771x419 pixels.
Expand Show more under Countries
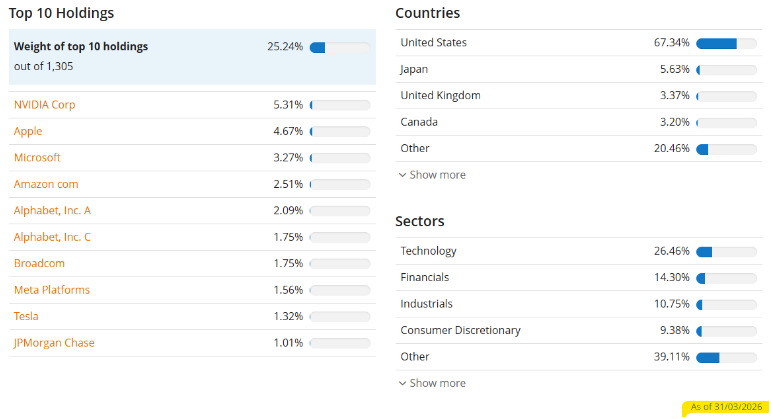click(432, 175)
